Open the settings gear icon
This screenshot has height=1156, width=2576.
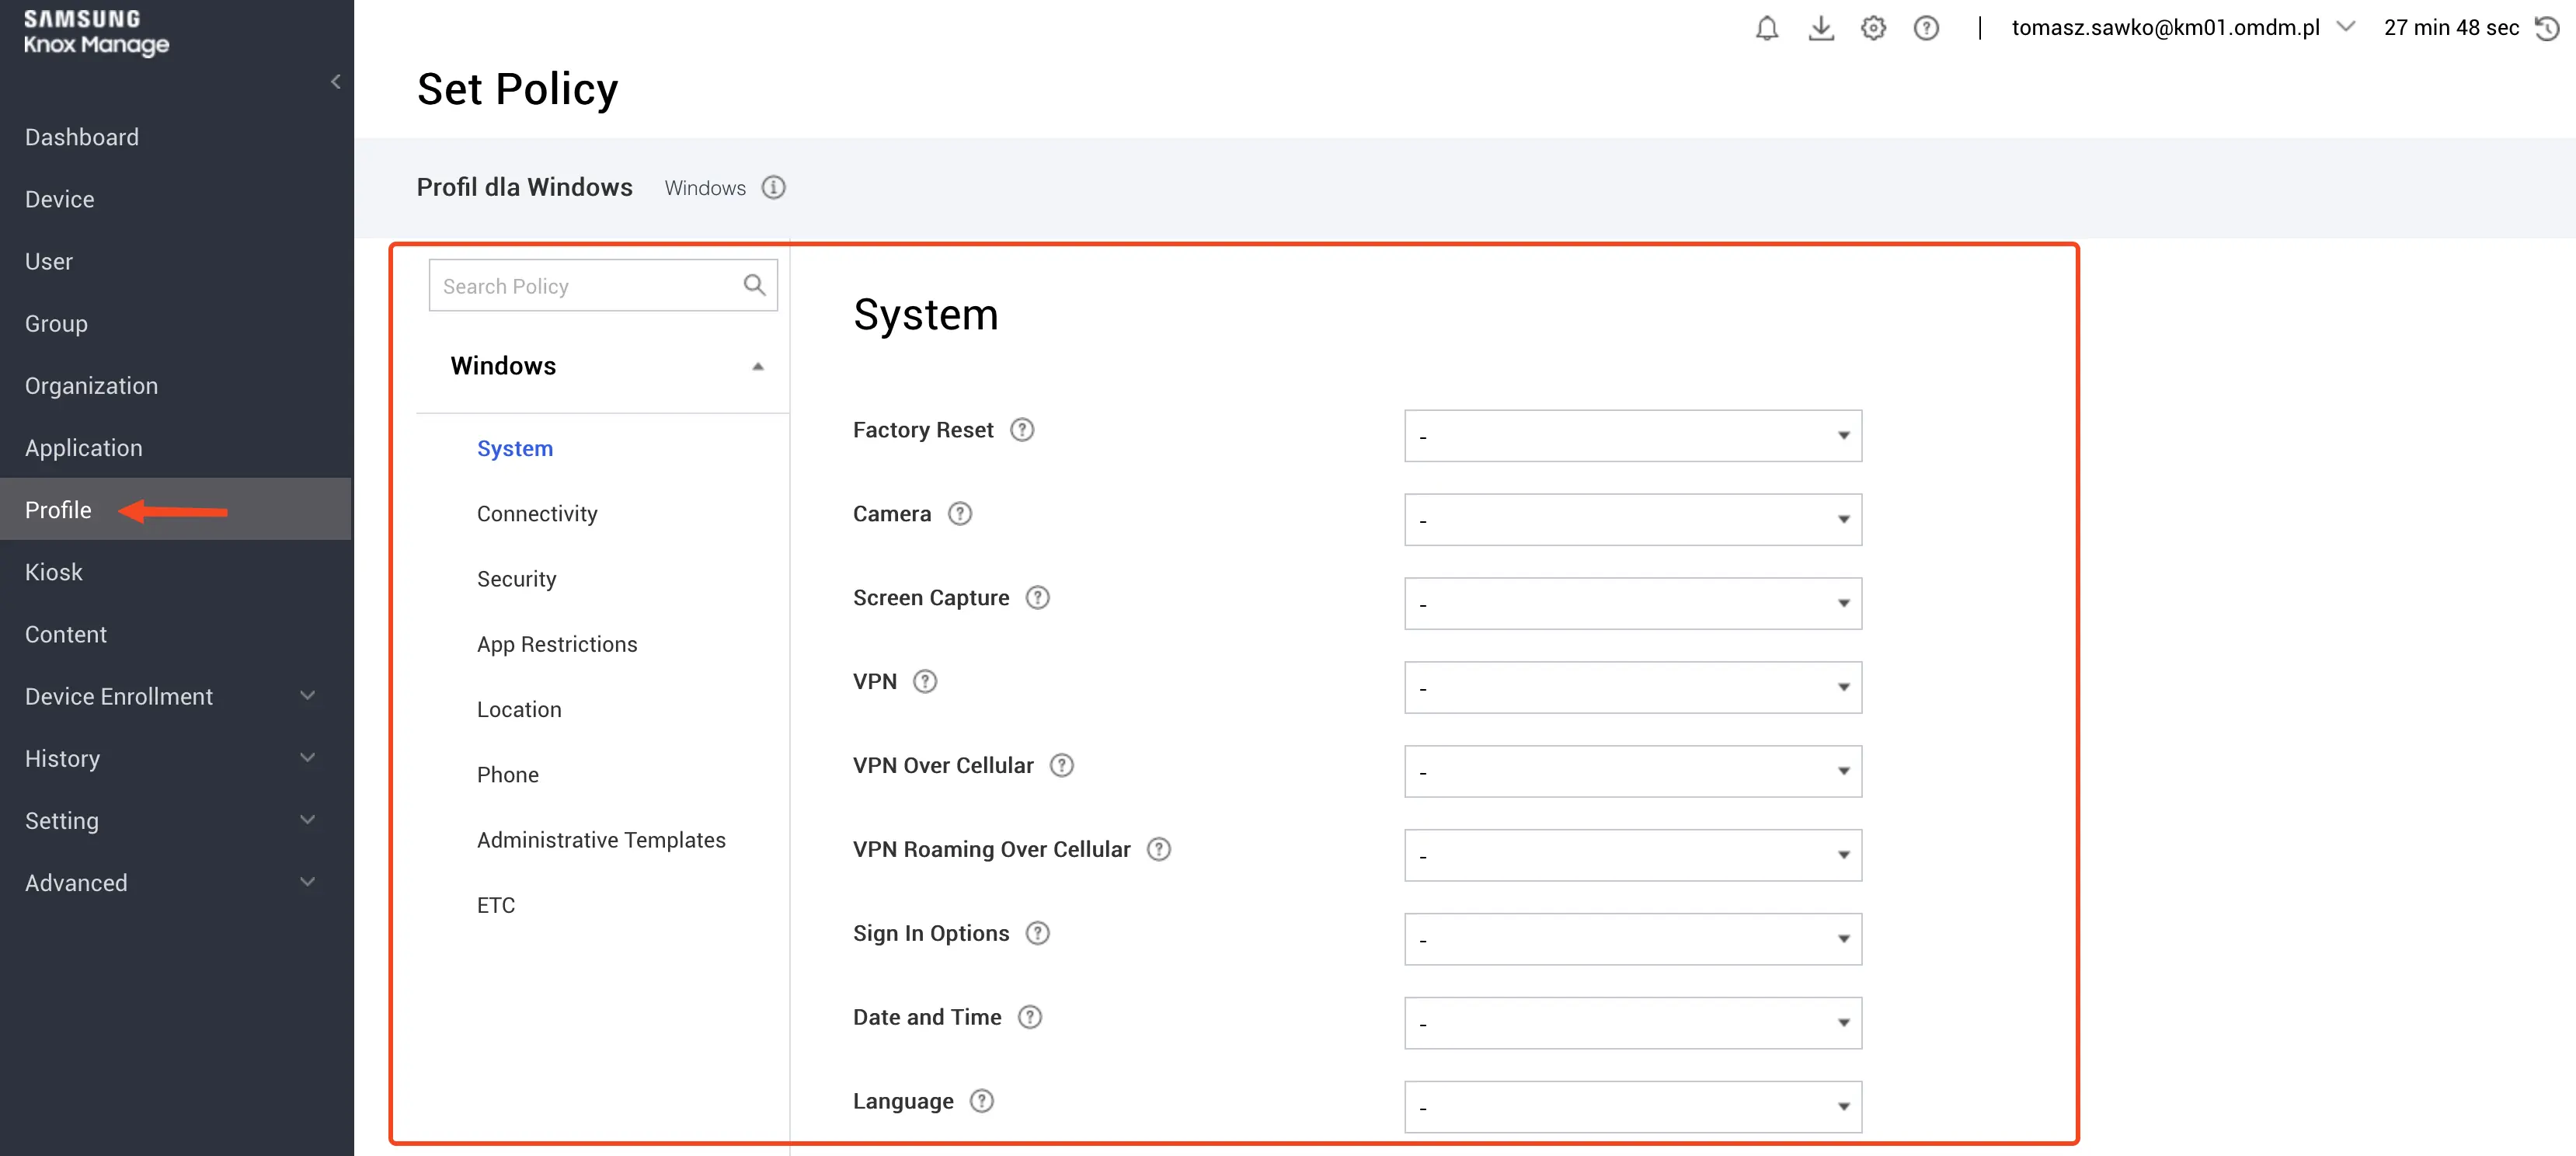1873,28
